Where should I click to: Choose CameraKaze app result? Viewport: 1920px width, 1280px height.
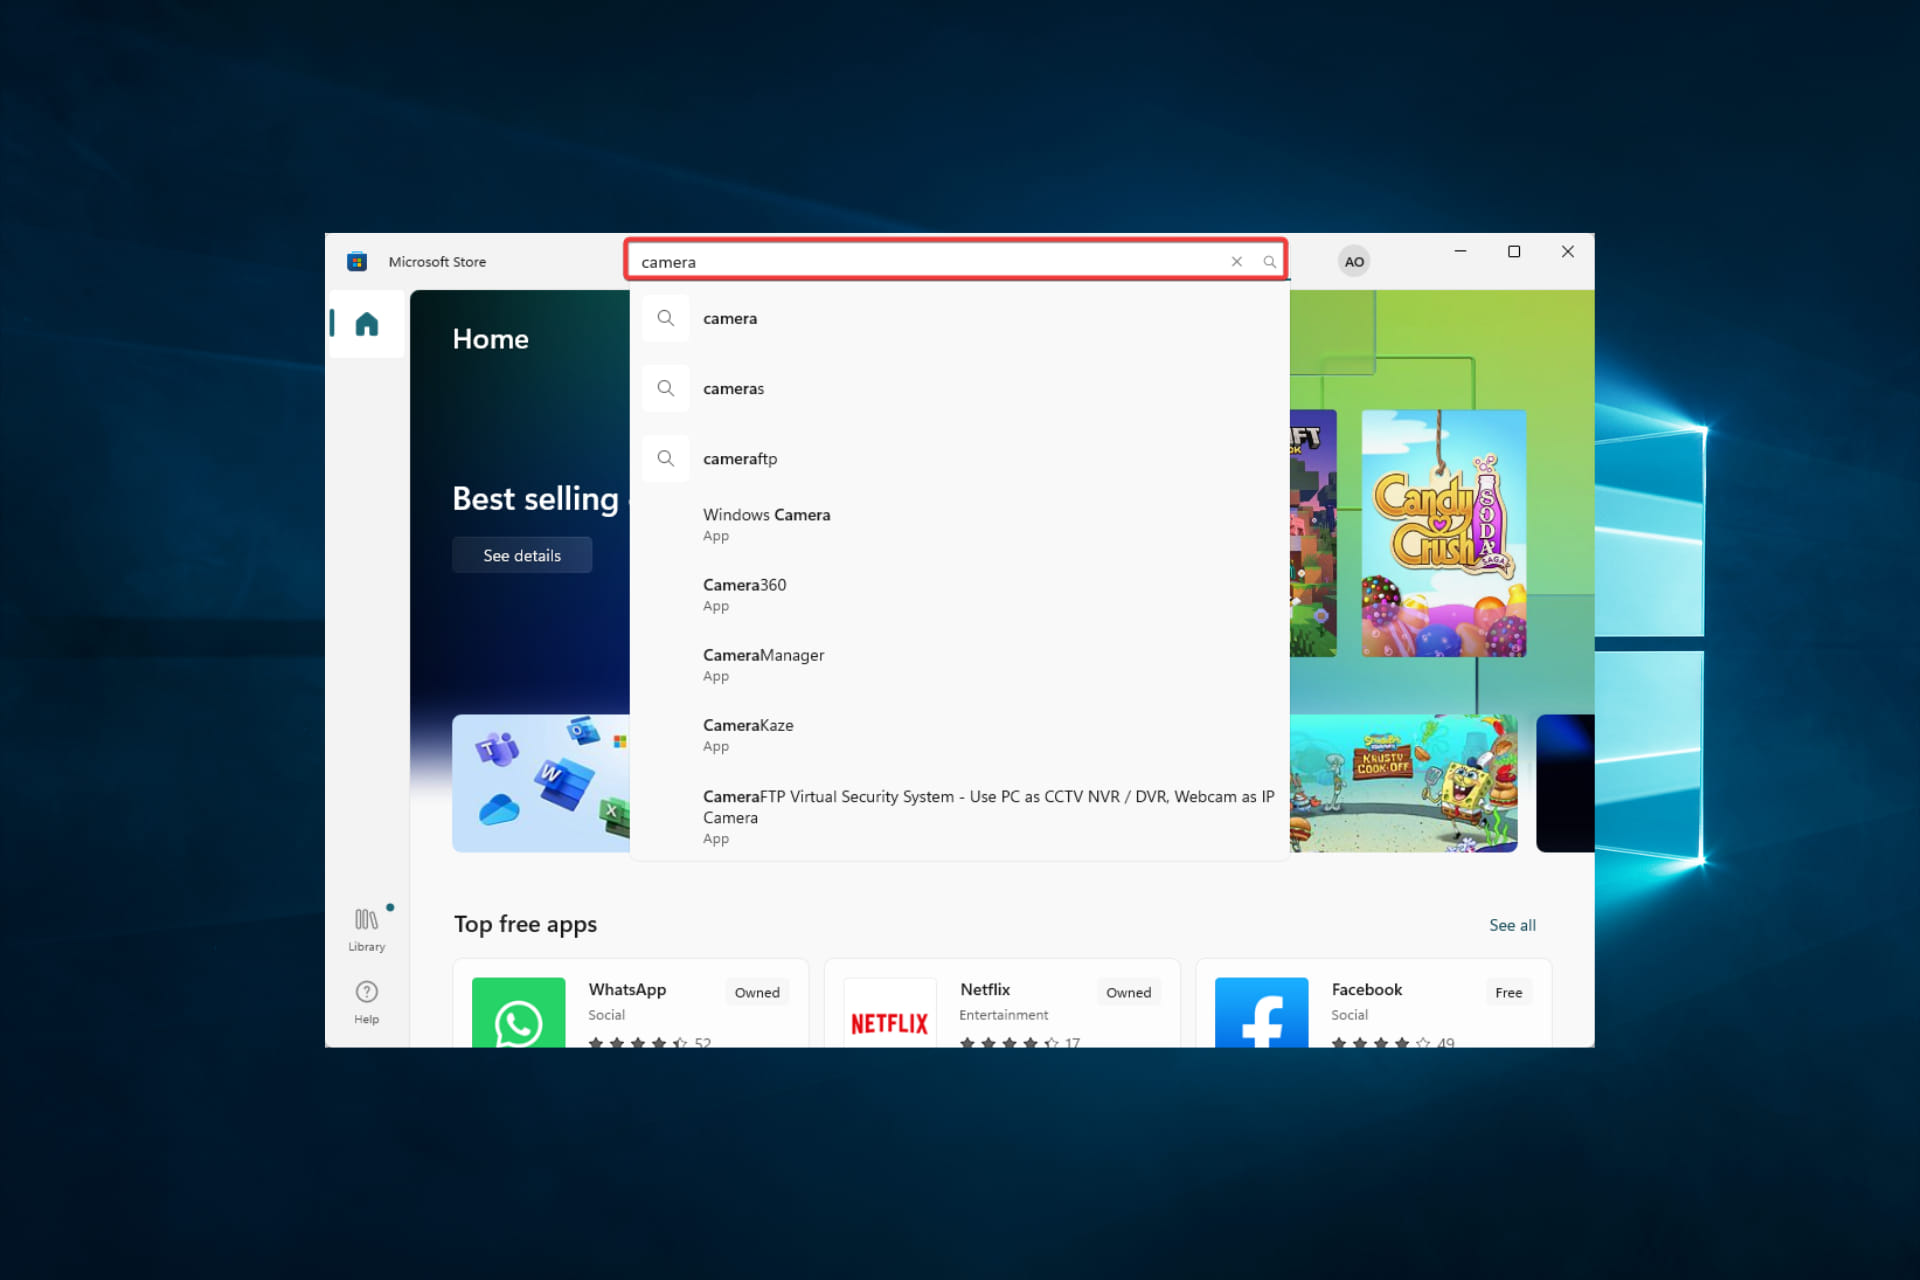coord(960,735)
